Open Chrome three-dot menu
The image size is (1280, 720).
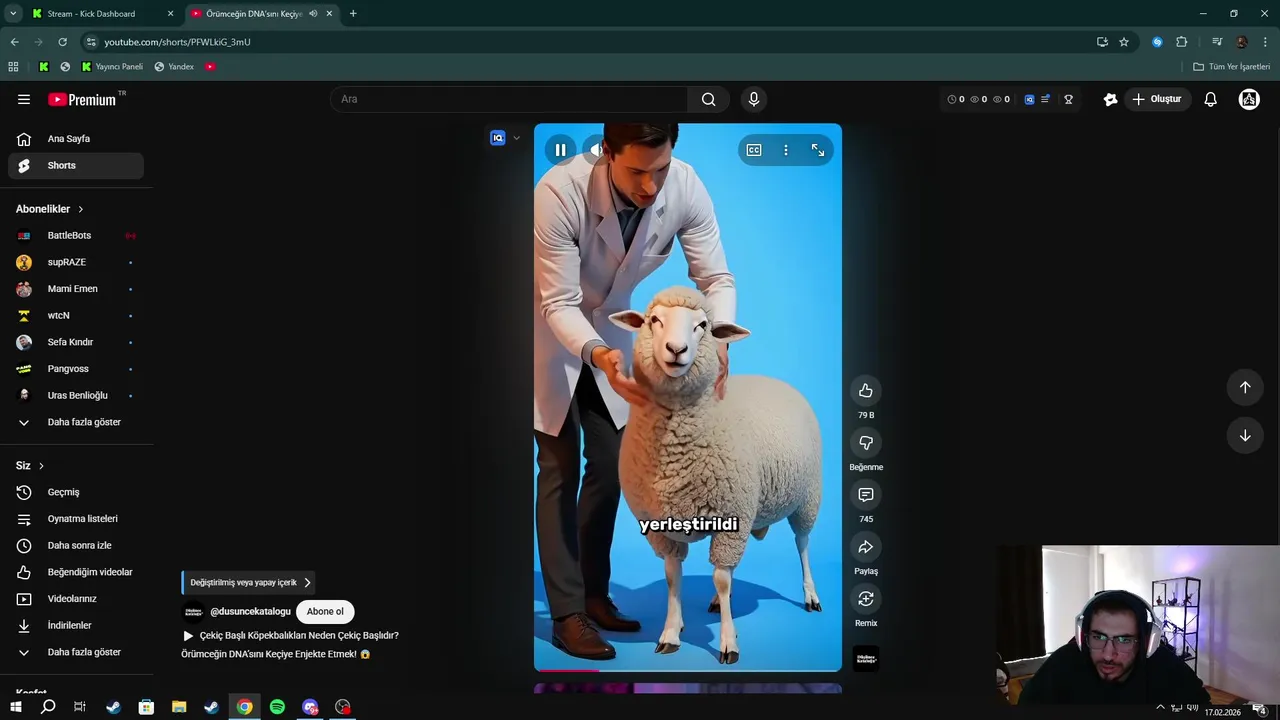click(1265, 42)
